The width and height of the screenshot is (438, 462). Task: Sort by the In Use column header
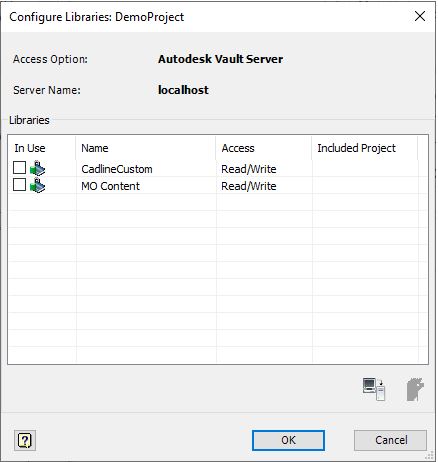click(42, 148)
